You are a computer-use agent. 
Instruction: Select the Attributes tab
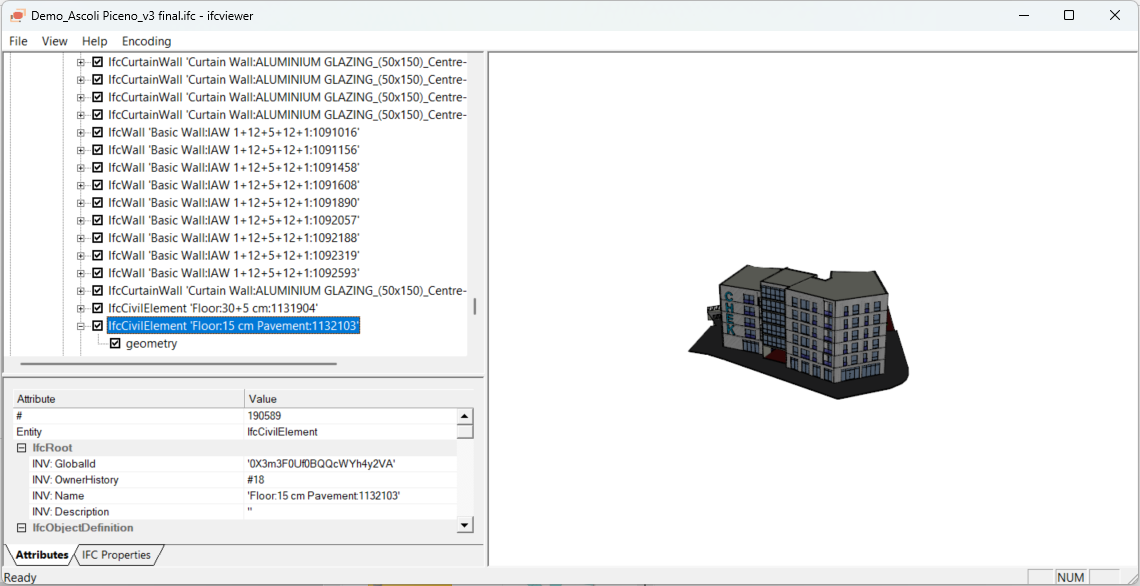(x=41, y=555)
